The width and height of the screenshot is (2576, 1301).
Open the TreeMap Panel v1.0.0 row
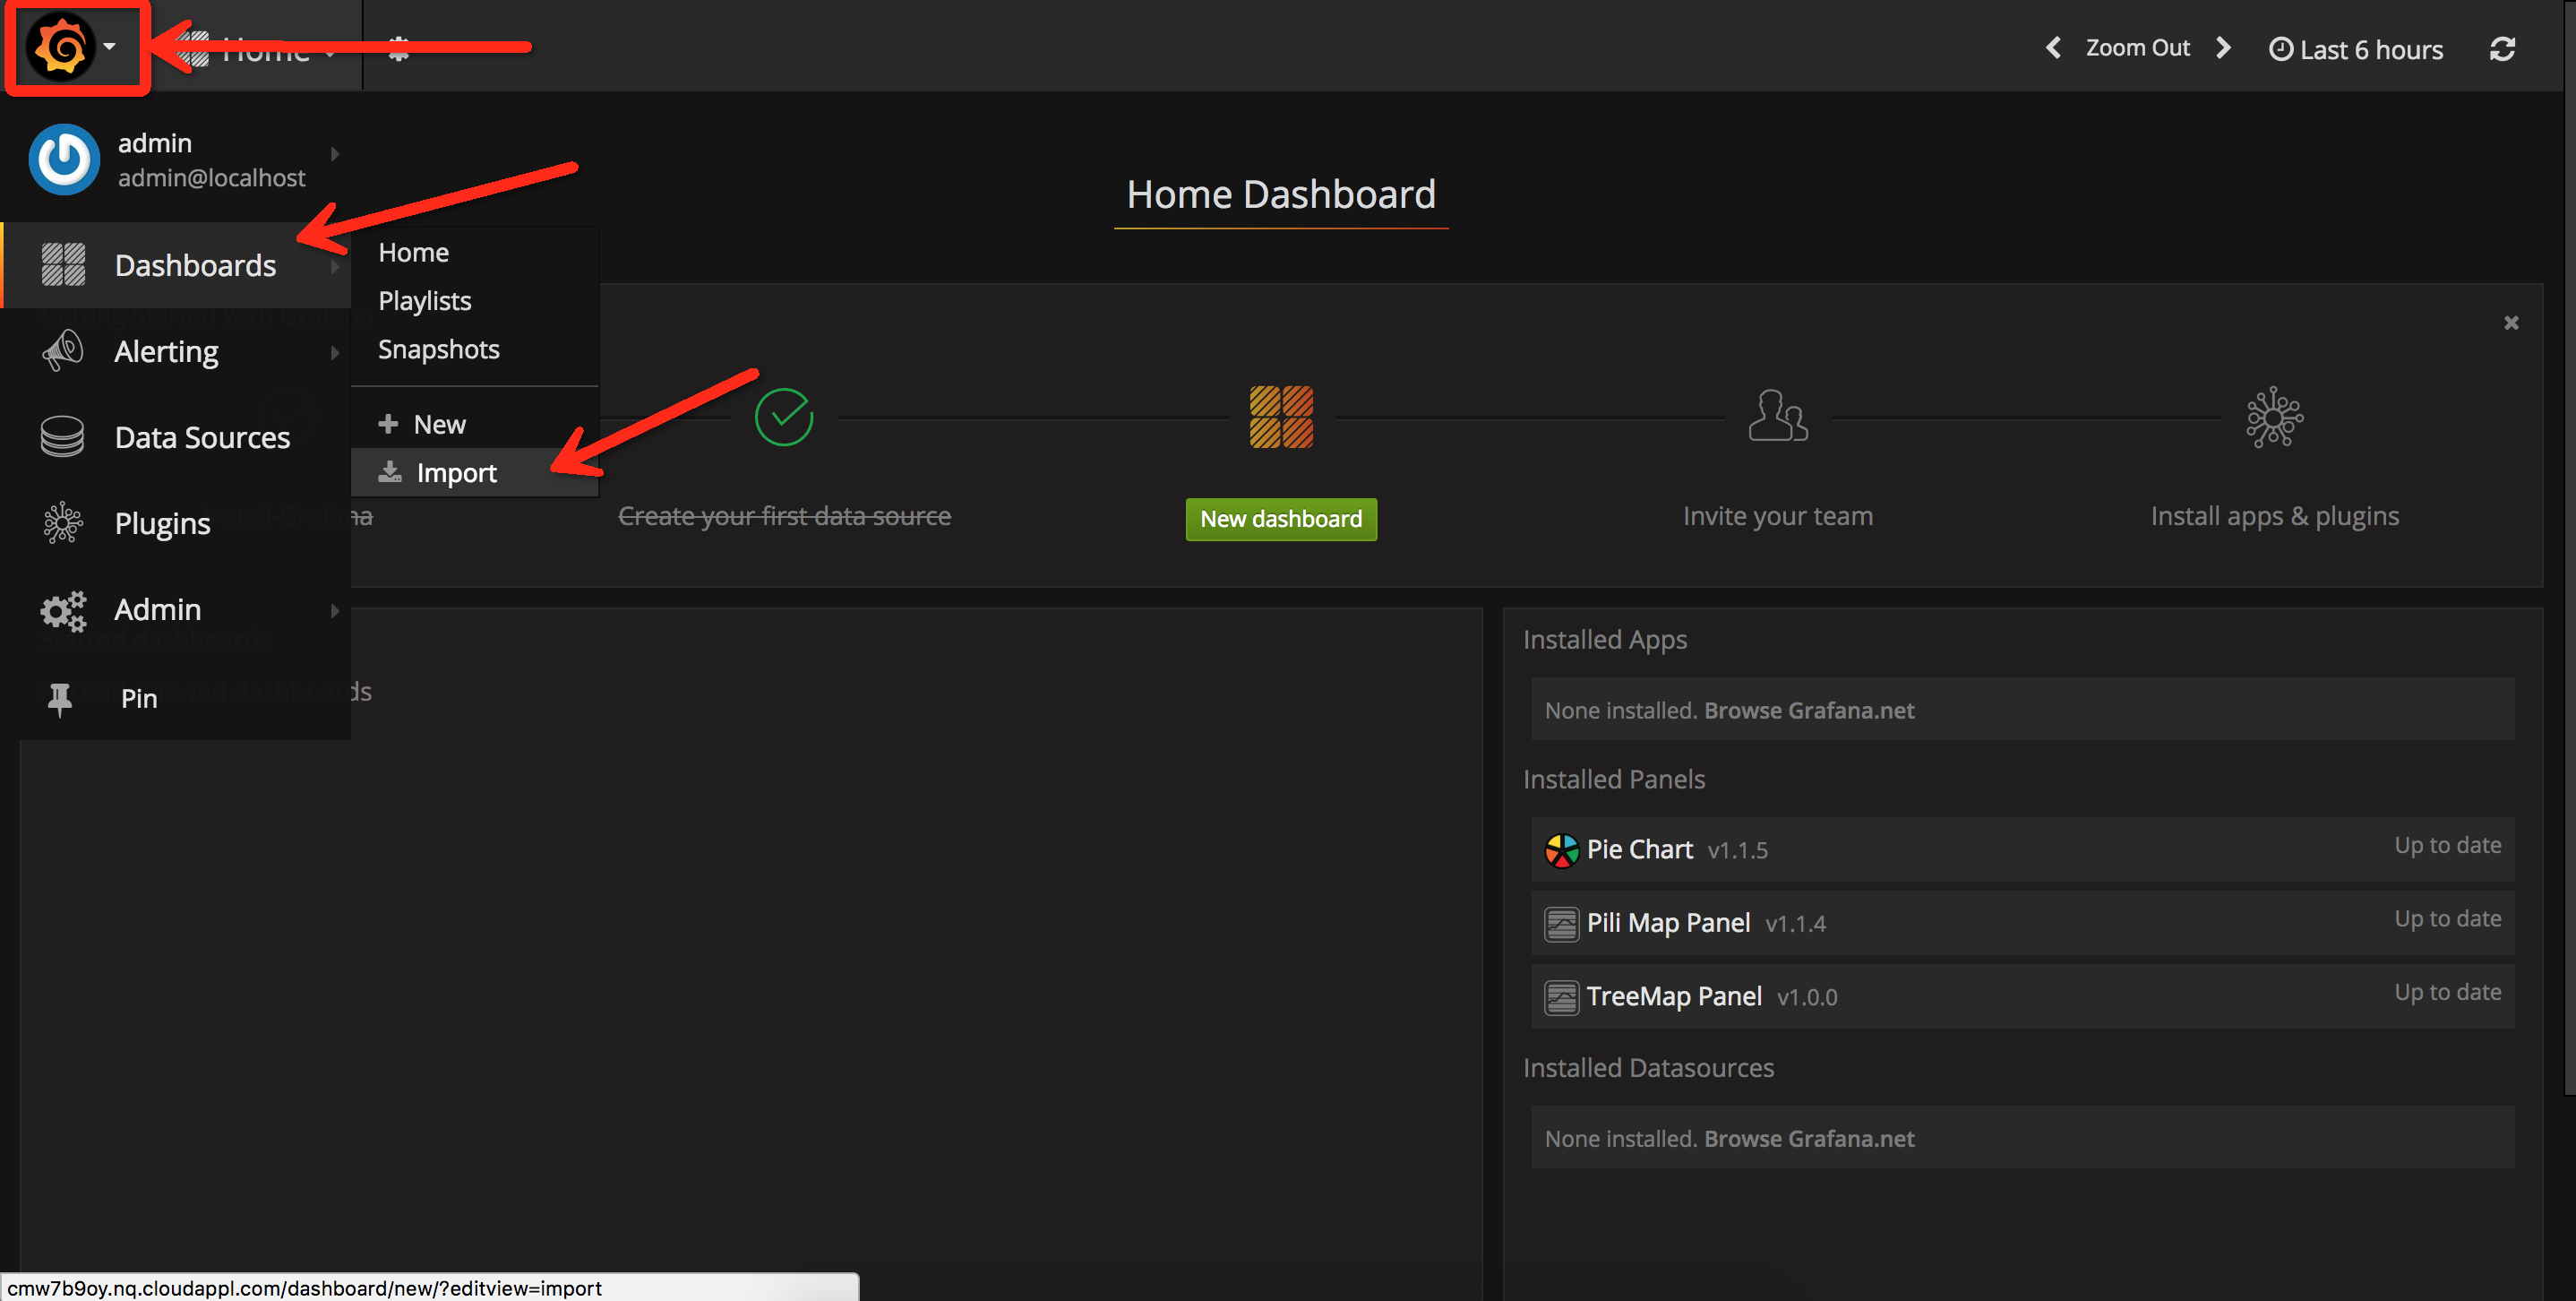click(2022, 997)
